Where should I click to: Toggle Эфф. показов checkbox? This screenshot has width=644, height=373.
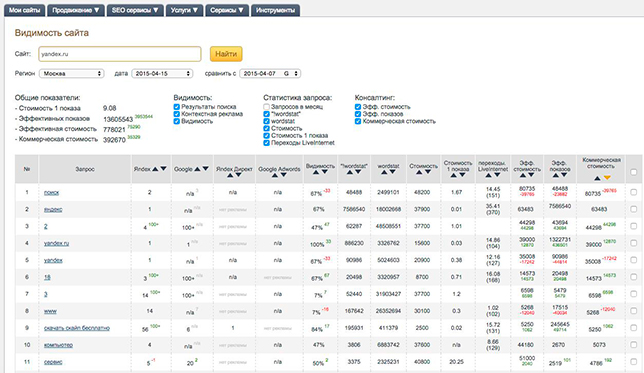[x=358, y=114]
